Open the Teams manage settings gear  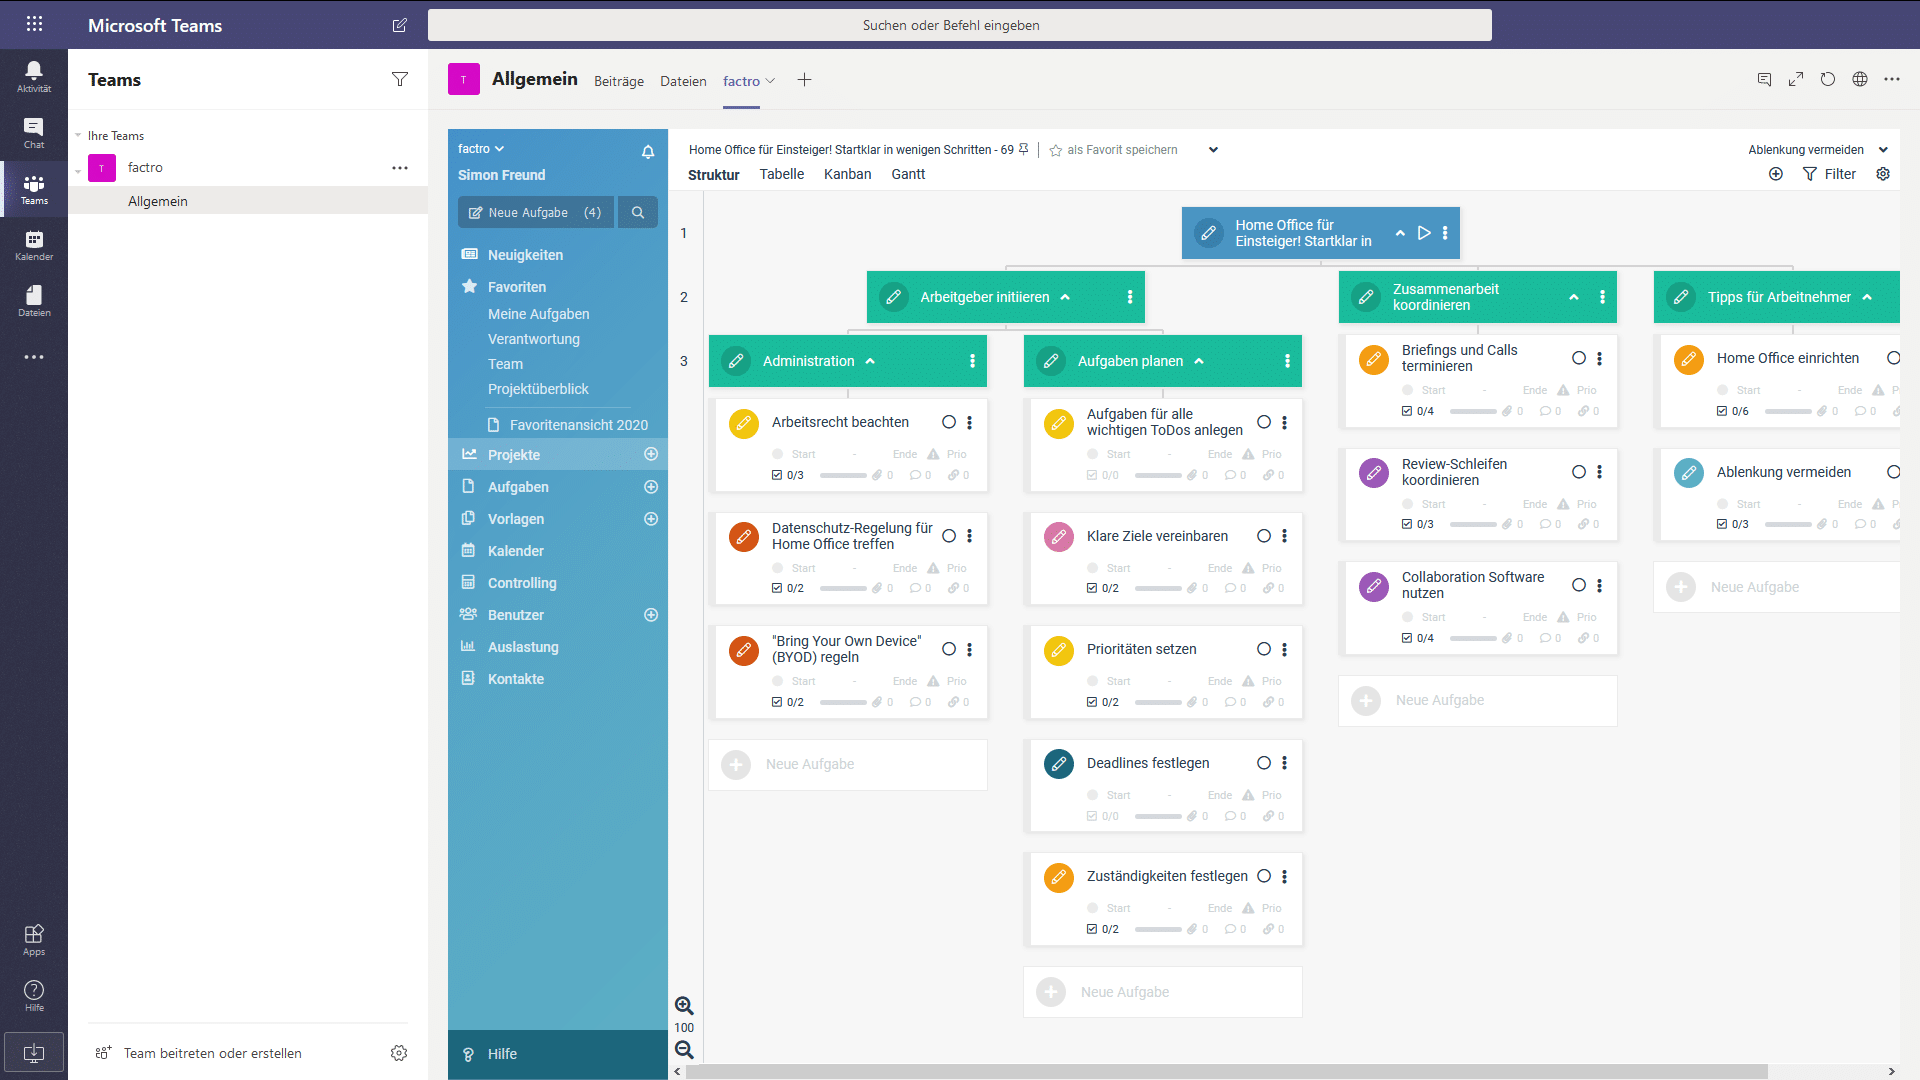[x=399, y=1053]
